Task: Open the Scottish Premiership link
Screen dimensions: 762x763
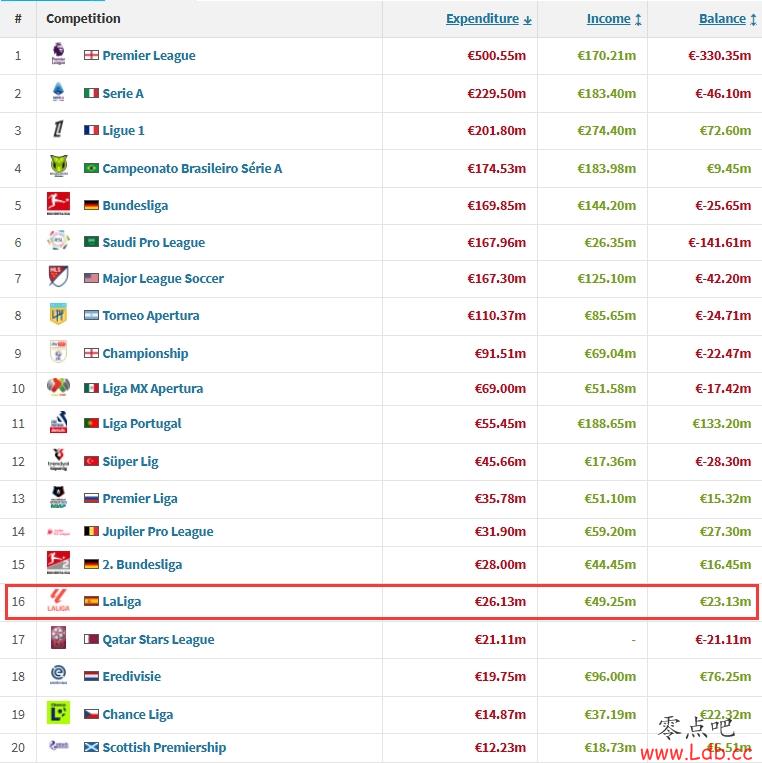Action: 164,747
